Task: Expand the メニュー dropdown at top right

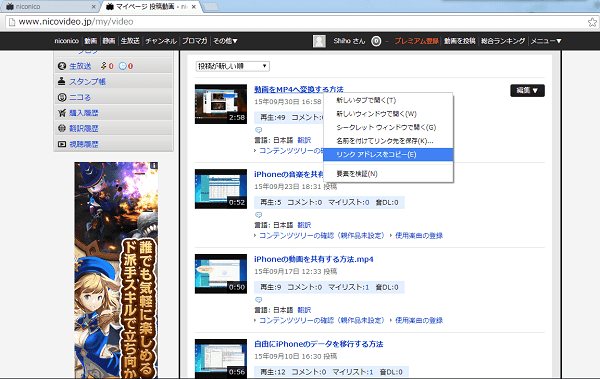Action: [x=546, y=41]
